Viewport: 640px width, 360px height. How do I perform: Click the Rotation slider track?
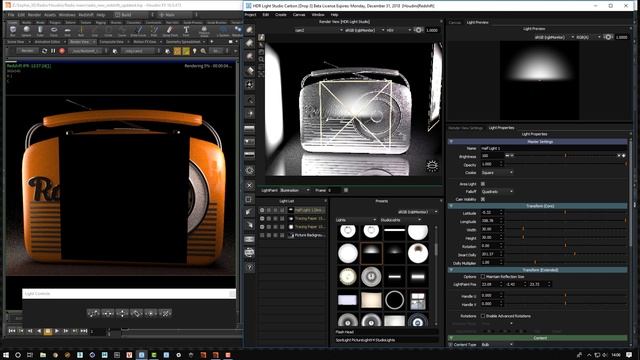tap(565, 245)
